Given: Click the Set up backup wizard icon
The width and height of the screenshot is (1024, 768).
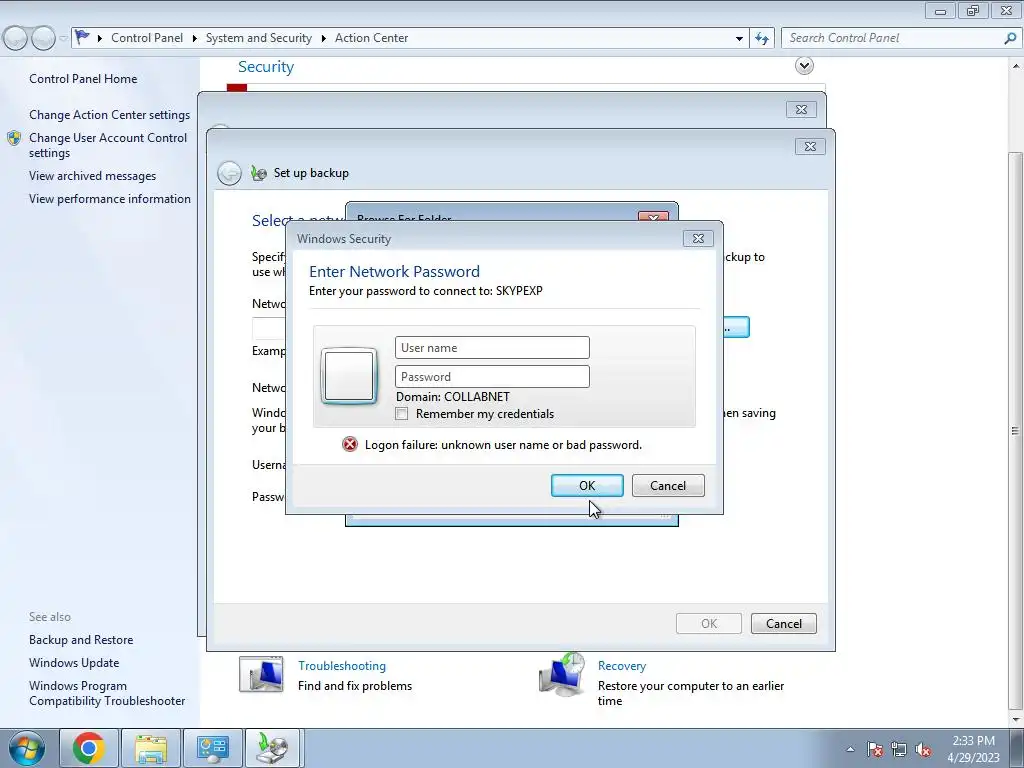Looking at the screenshot, I should pyautogui.click(x=259, y=173).
